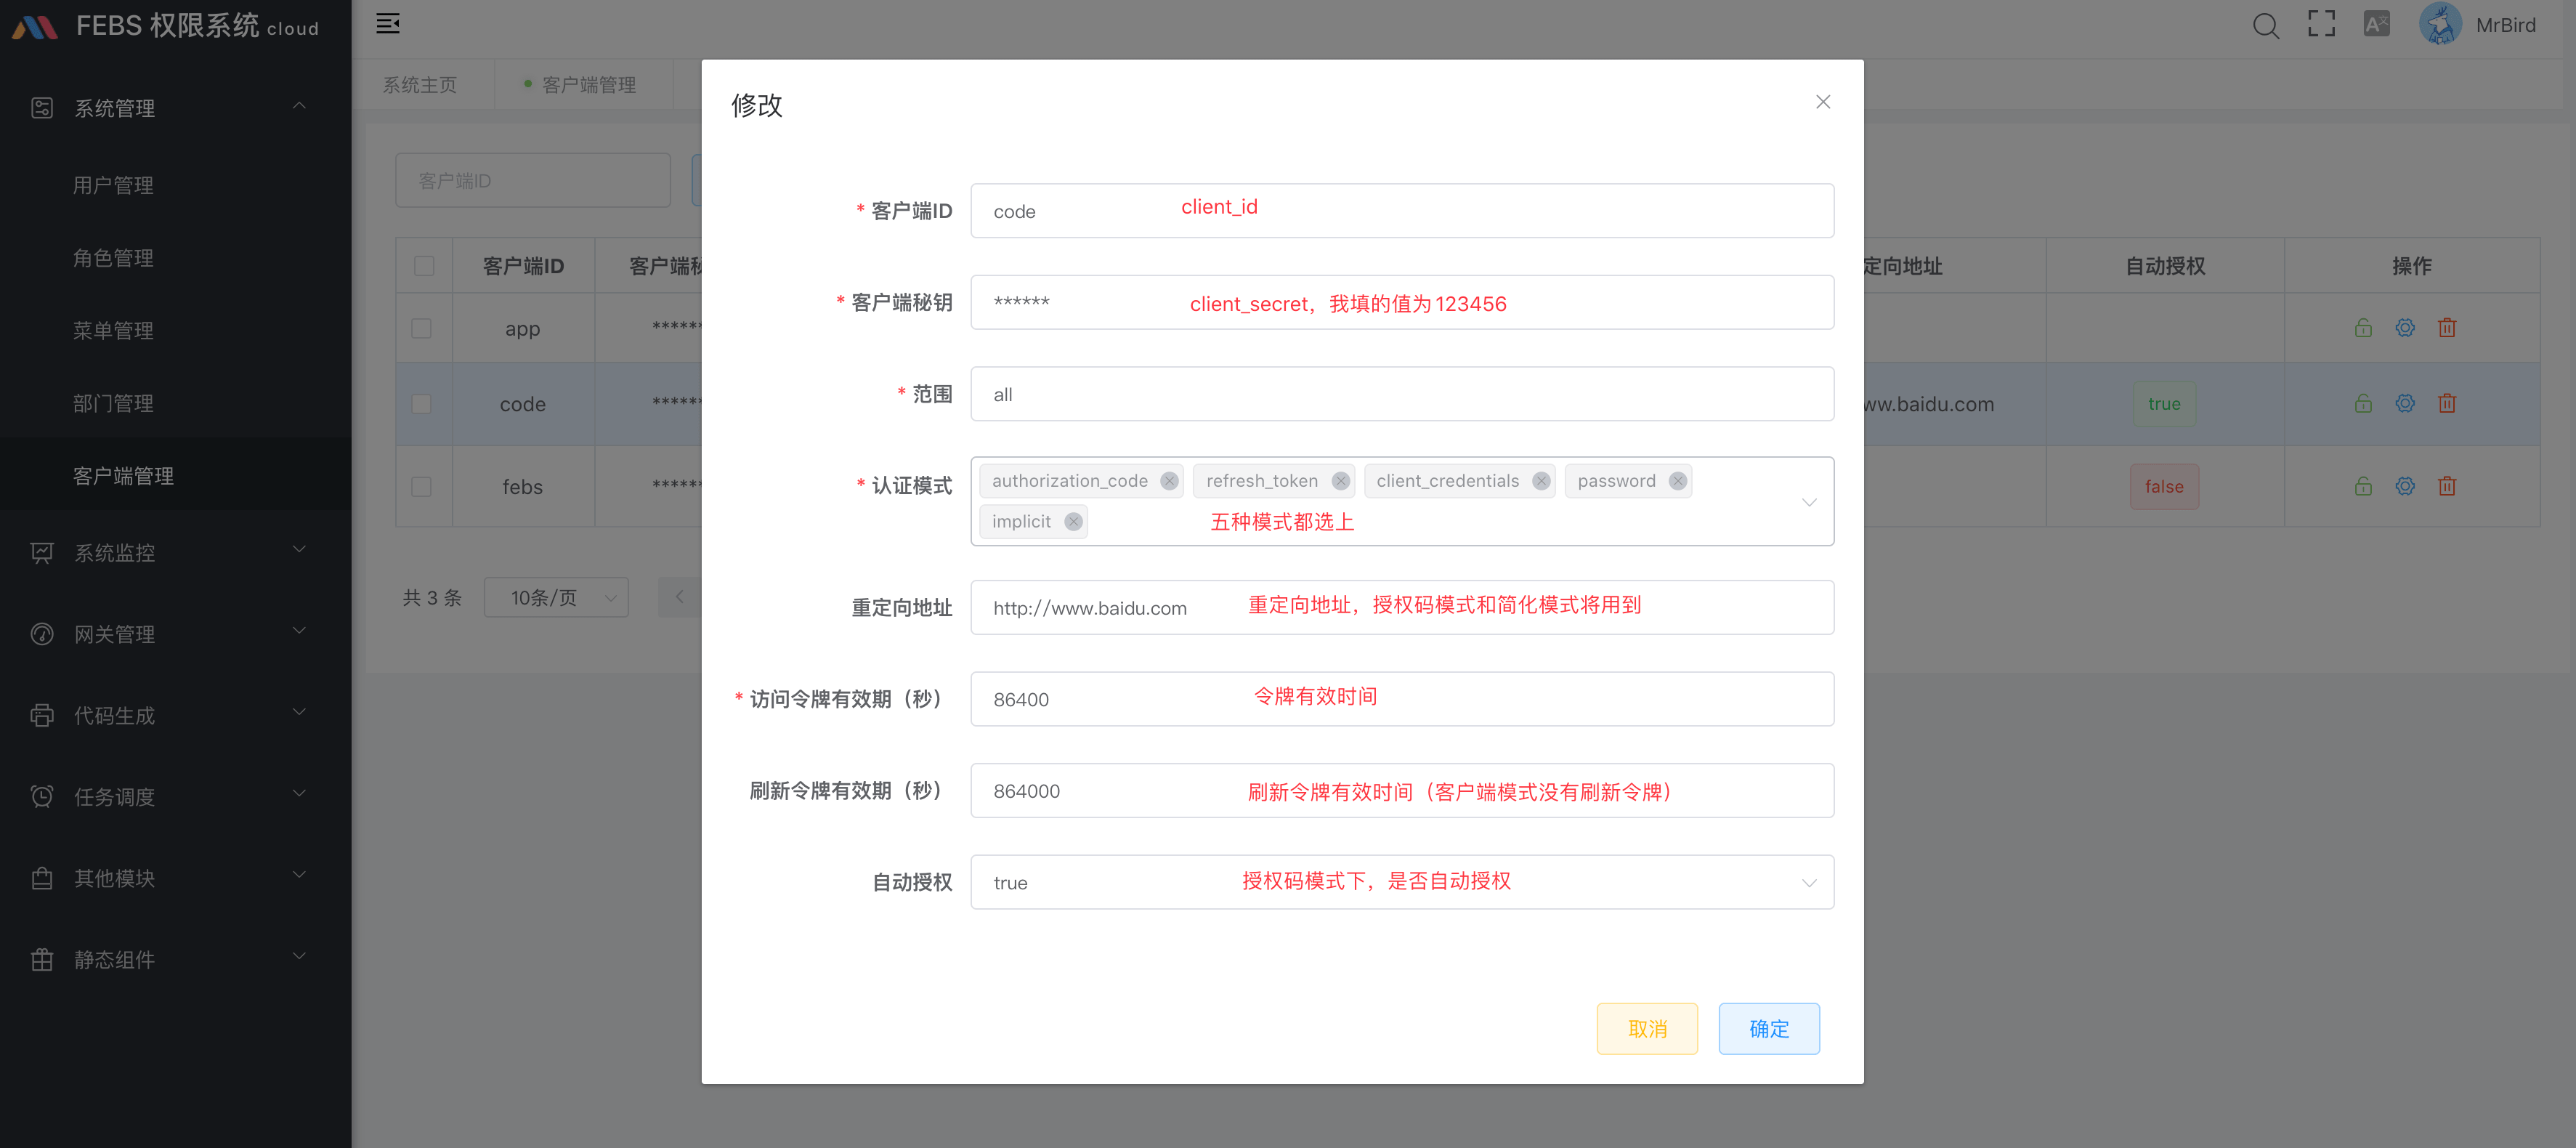Remove the password tag
Image resolution: width=2576 pixels, height=1148 pixels.
point(1677,481)
